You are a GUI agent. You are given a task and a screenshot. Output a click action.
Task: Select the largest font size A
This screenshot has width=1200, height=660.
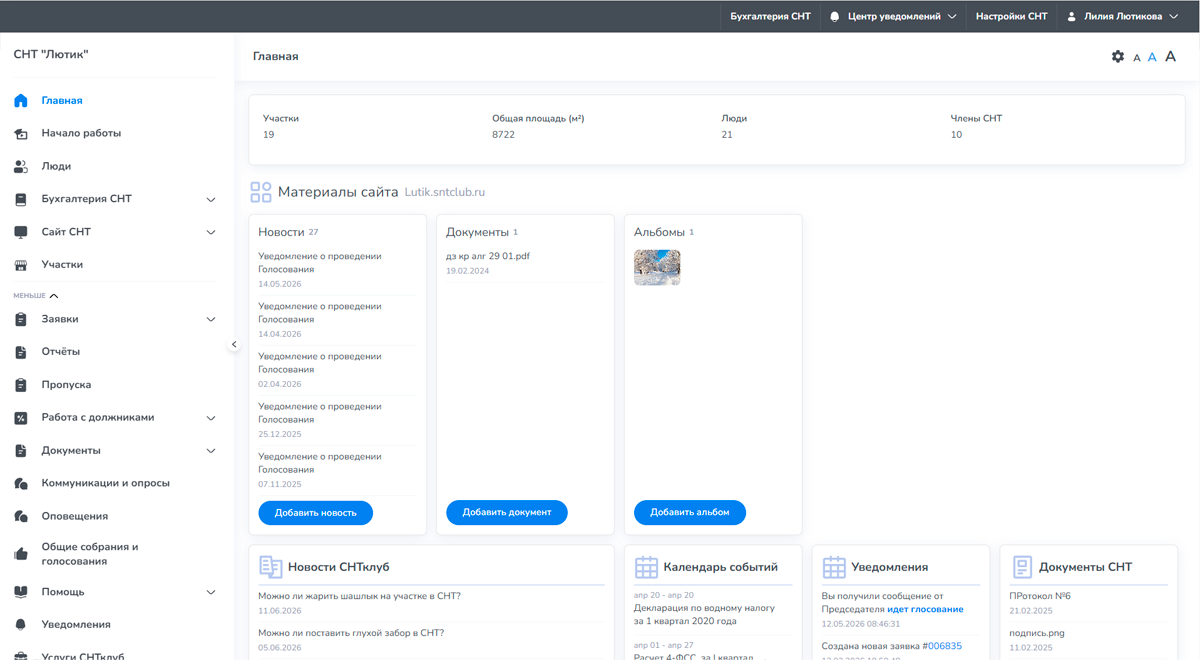[1170, 57]
